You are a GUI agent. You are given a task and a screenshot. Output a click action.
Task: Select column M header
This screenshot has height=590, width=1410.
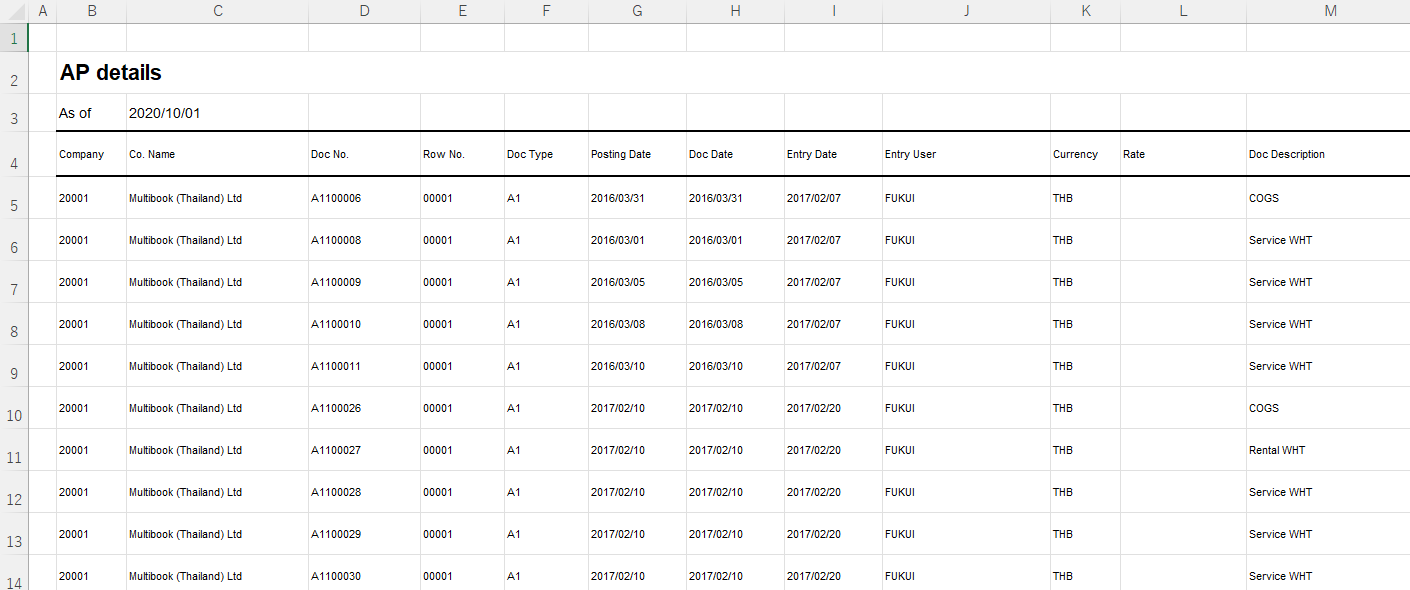tap(1330, 11)
